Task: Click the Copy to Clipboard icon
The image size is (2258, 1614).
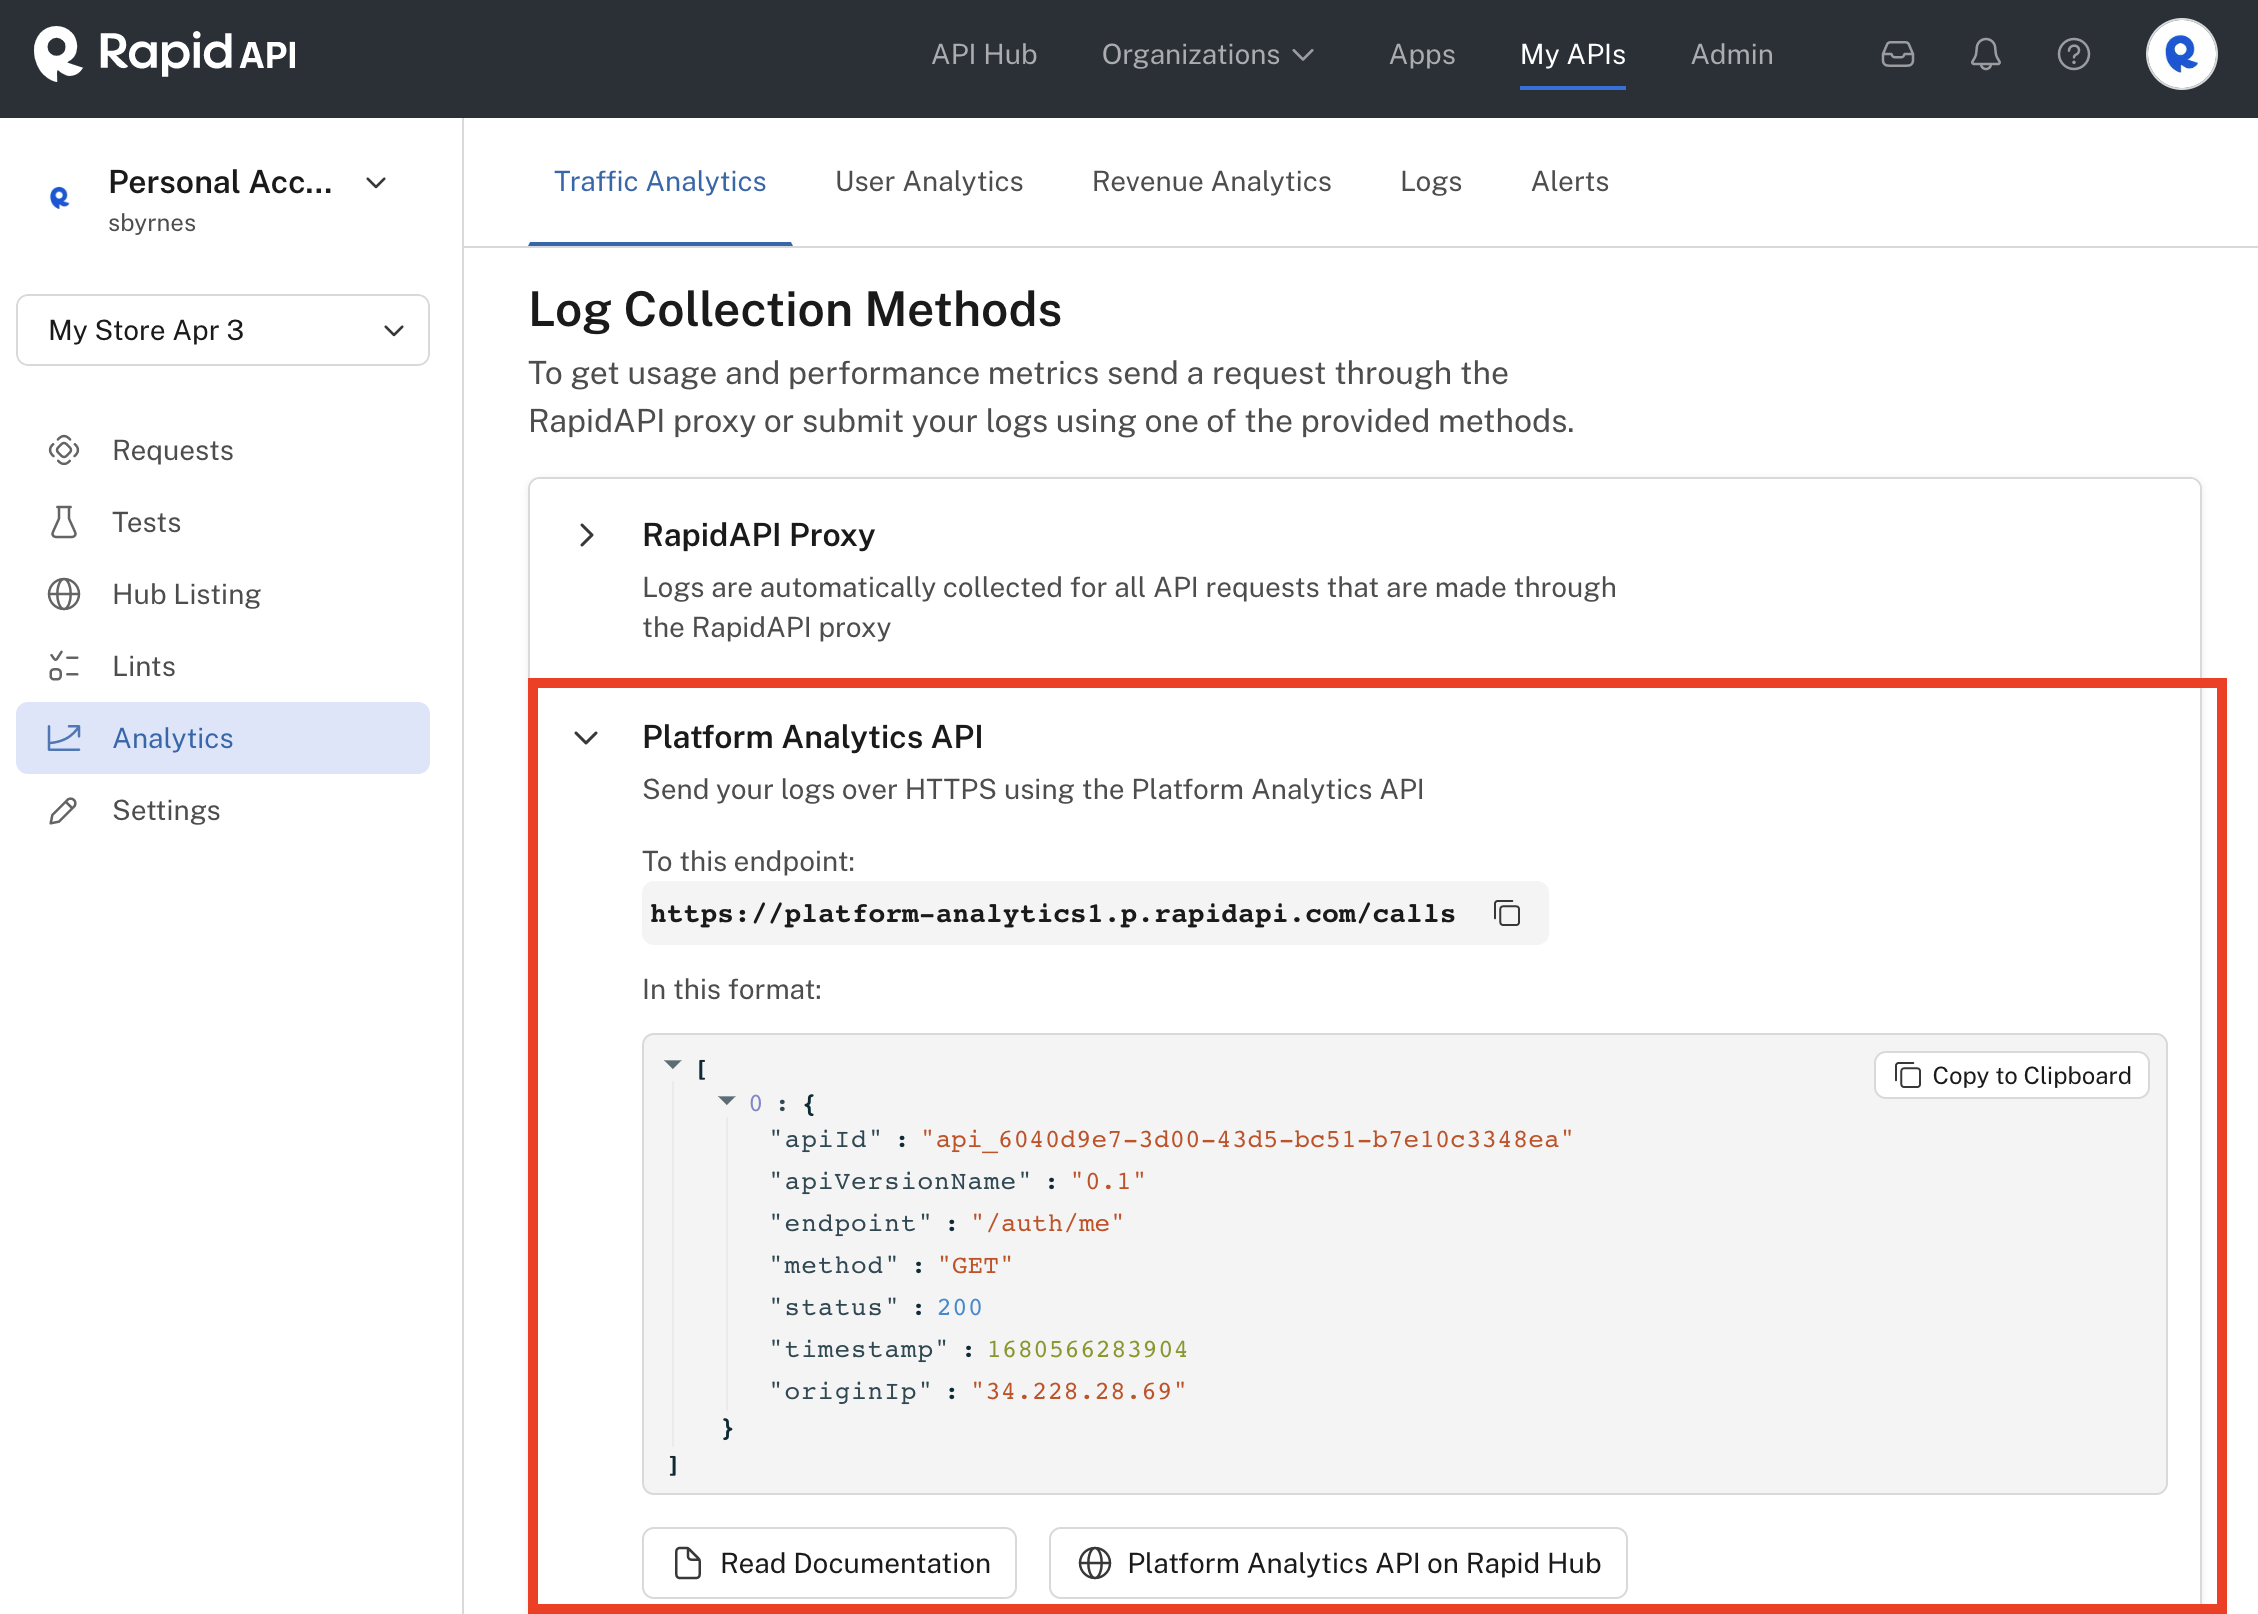Action: click(1908, 1075)
